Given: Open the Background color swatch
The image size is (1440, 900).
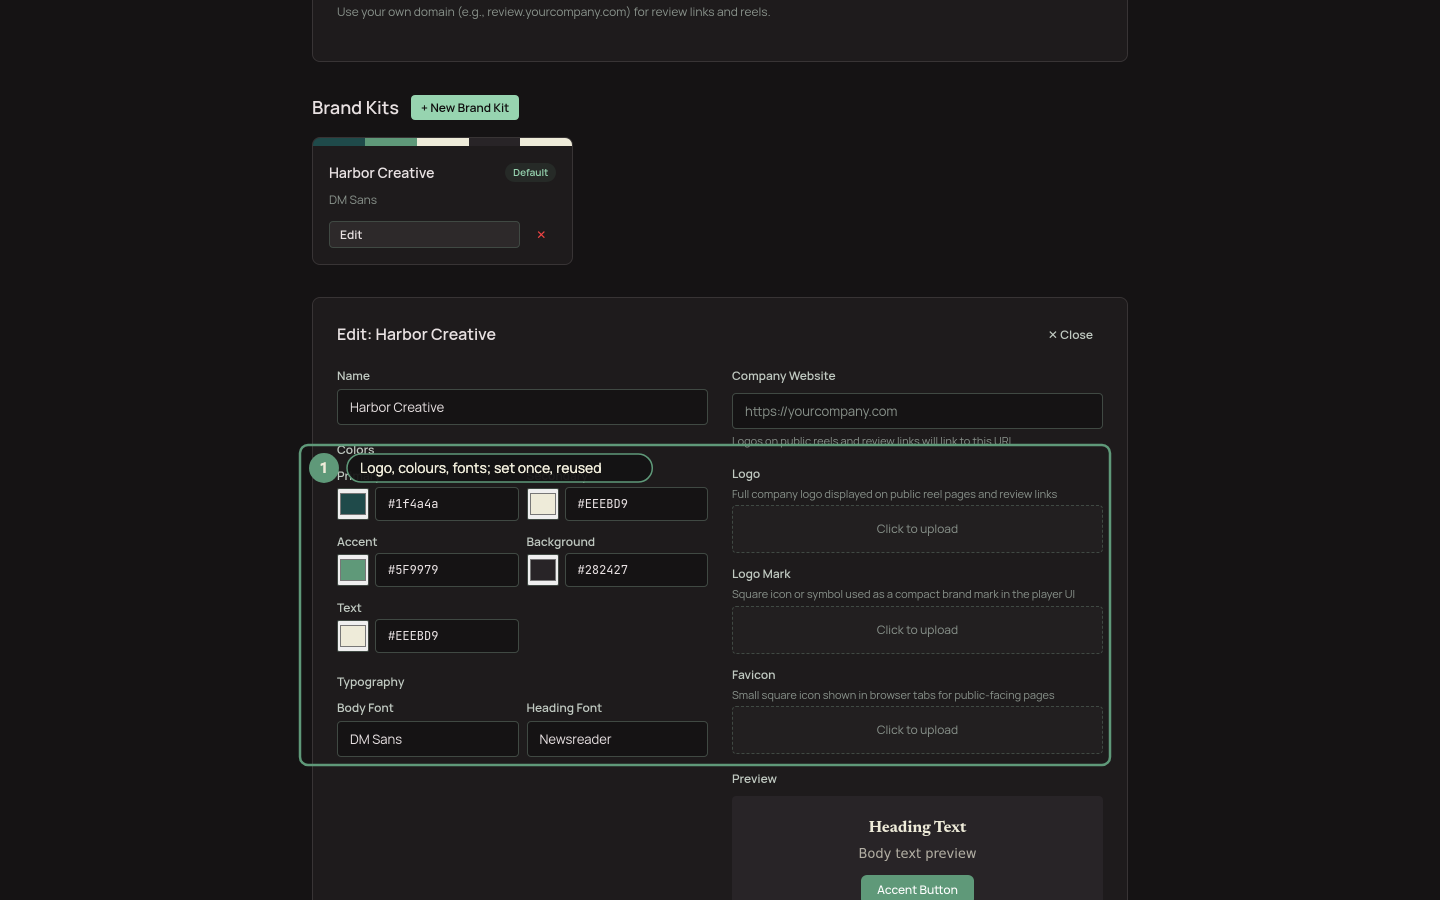Looking at the screenshot, I should 543,570.
